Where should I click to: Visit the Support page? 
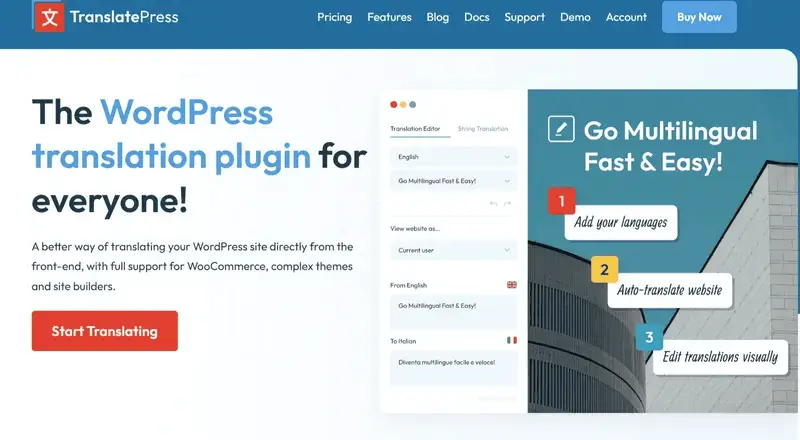(524, 17)
